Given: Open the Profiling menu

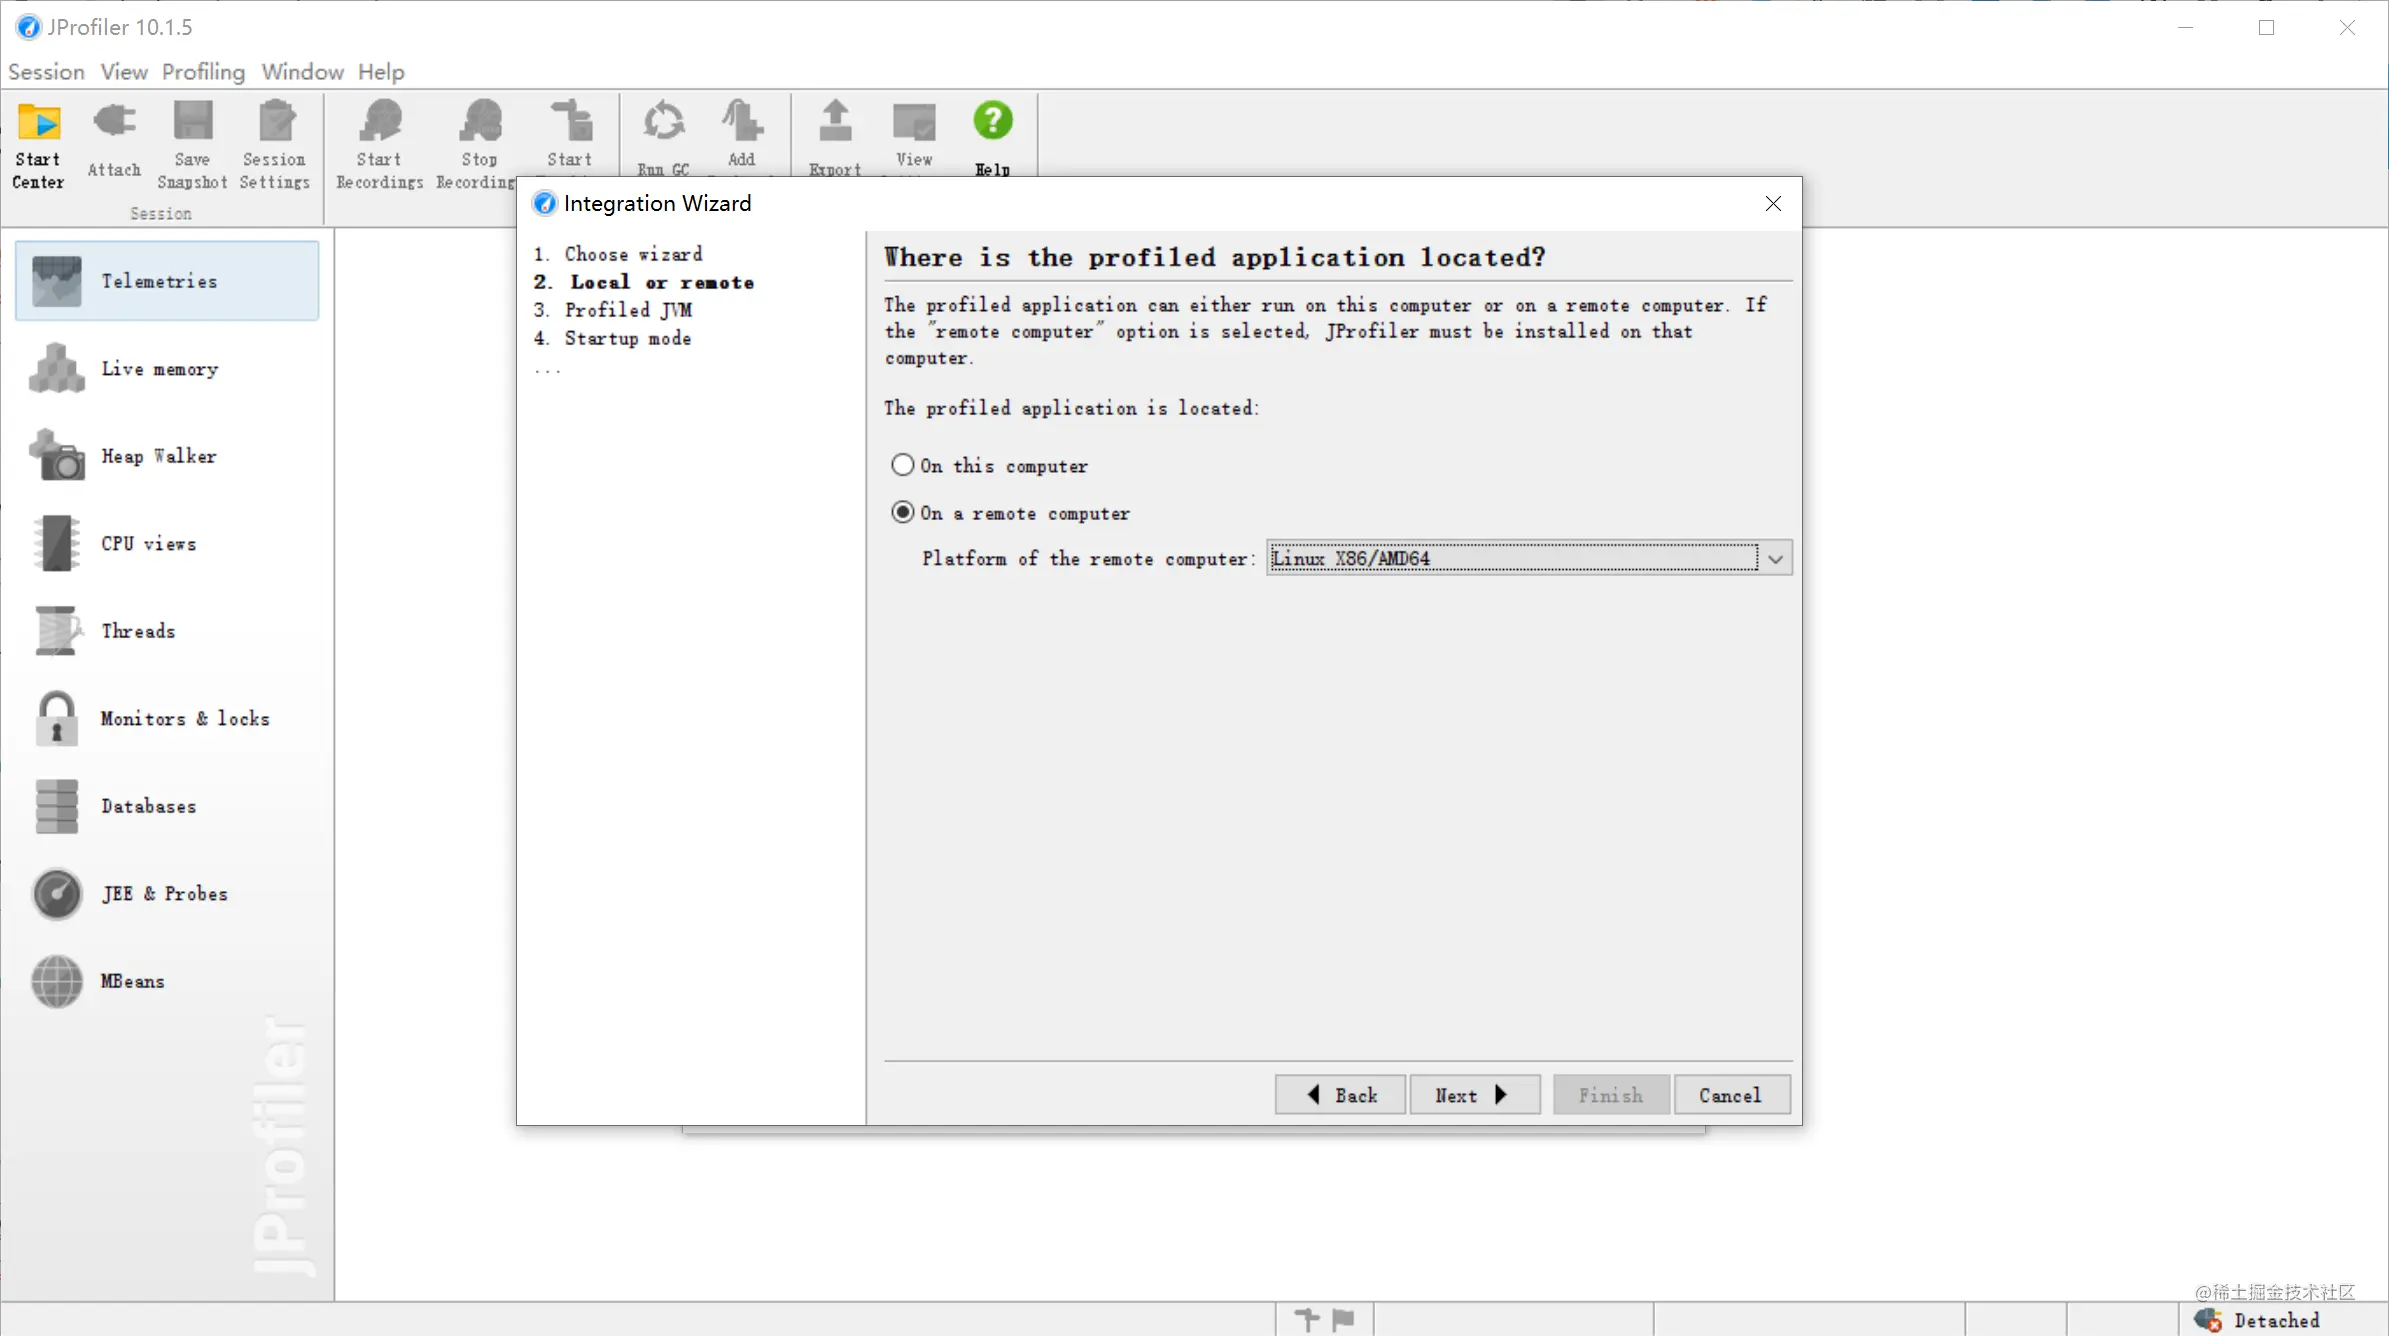Looking at the screenshot, I should click(203, 72).
